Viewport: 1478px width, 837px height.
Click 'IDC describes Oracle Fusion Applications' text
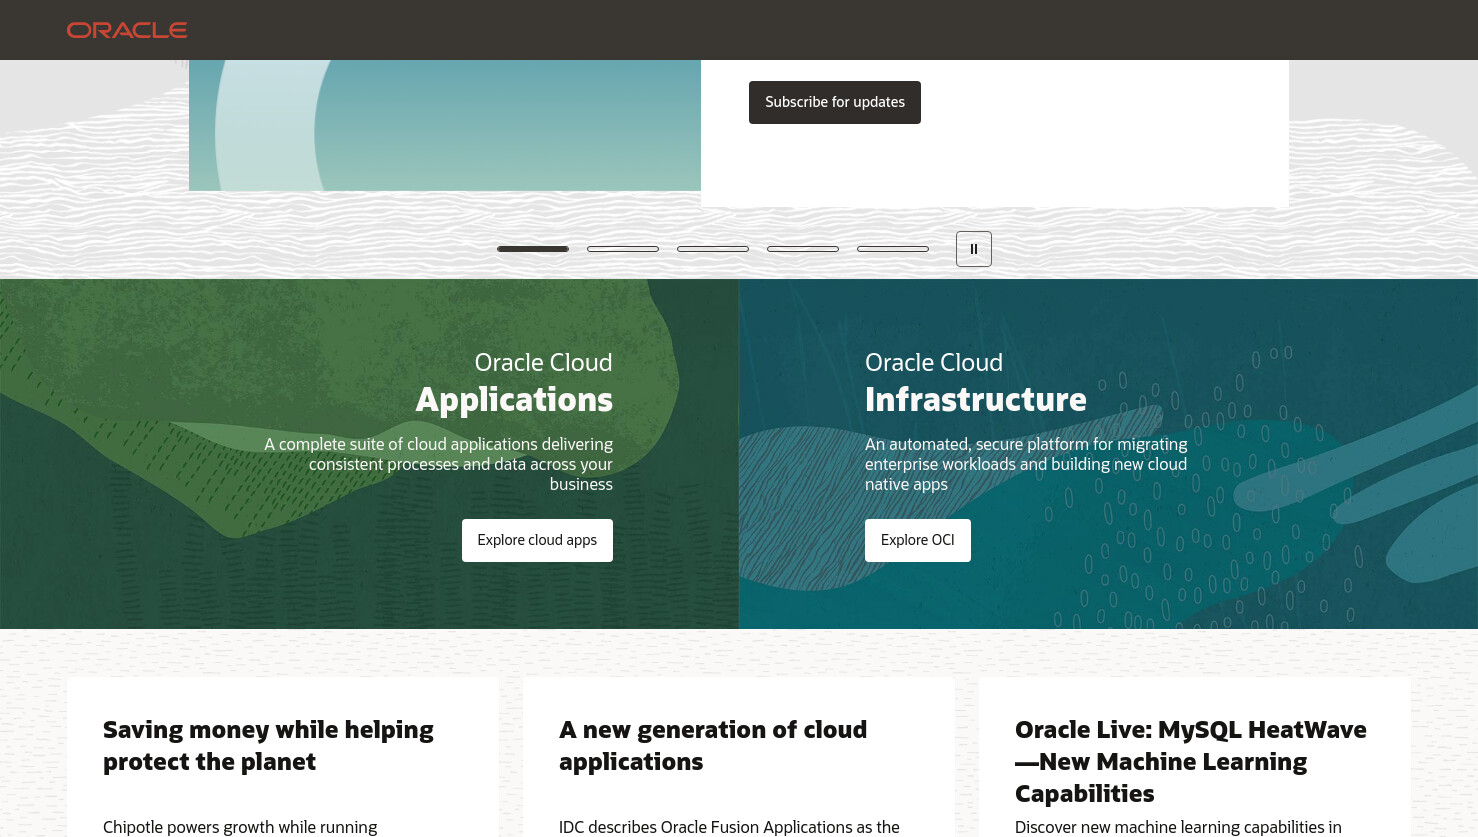(x=729, y=827)
